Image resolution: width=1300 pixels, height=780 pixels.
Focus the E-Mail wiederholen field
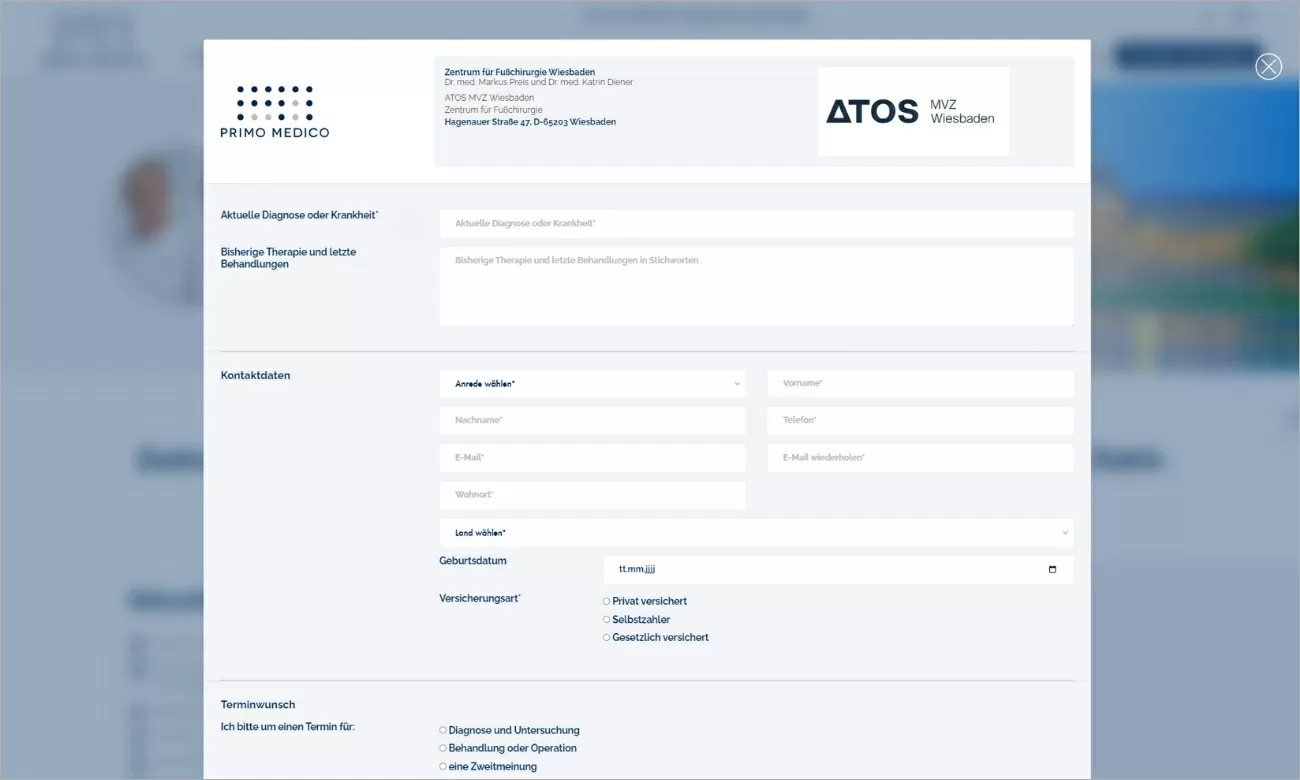(919, 457)
